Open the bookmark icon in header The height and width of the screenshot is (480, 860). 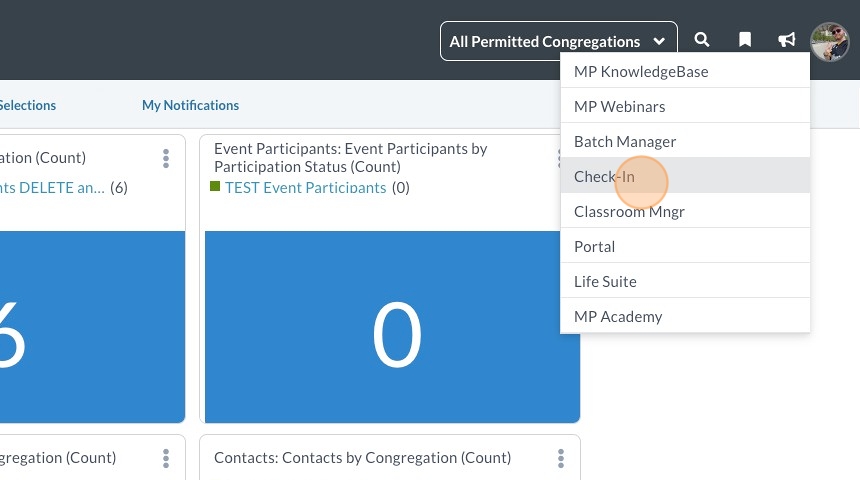coord(745,40)
